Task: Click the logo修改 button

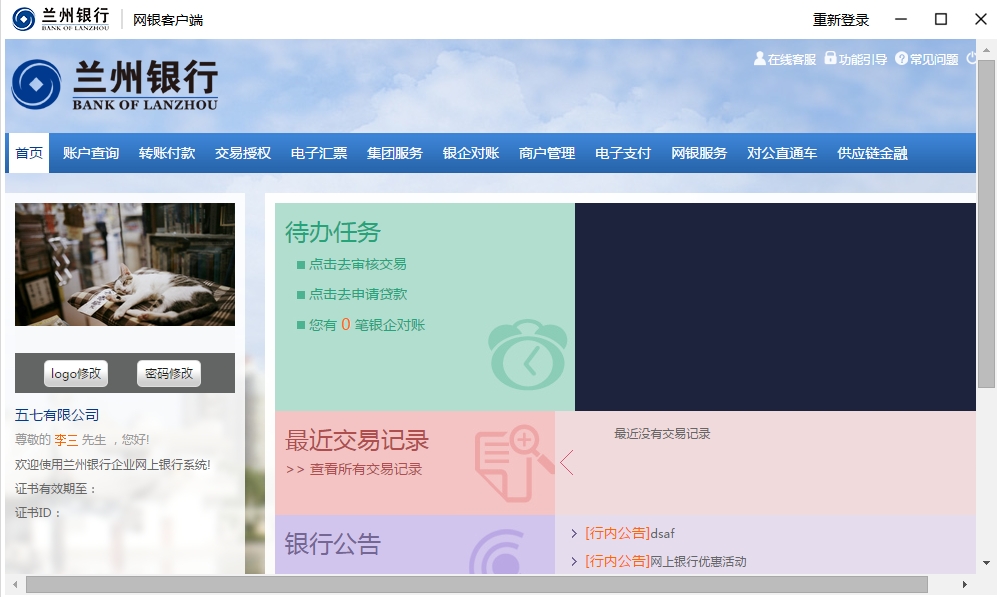Action: [x=76, y=374]
